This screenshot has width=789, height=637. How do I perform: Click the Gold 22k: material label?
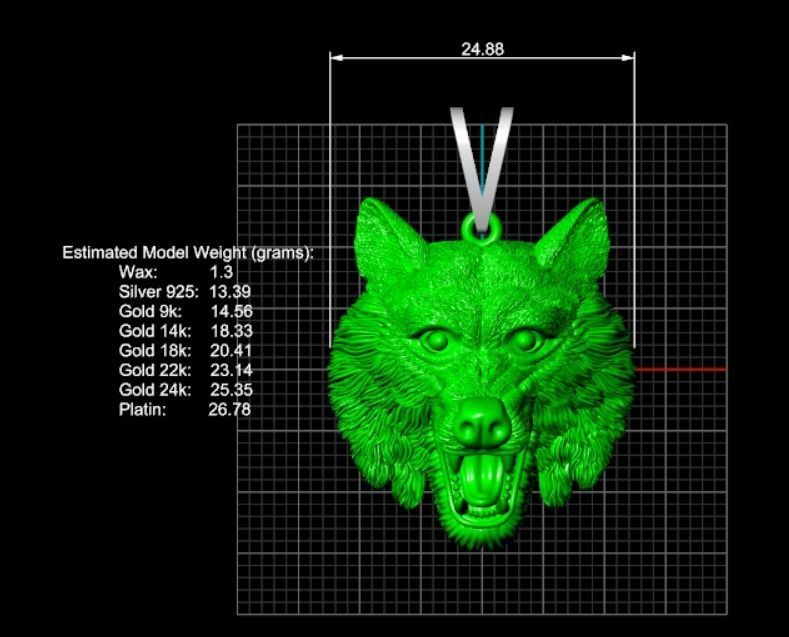click(155, 370)
